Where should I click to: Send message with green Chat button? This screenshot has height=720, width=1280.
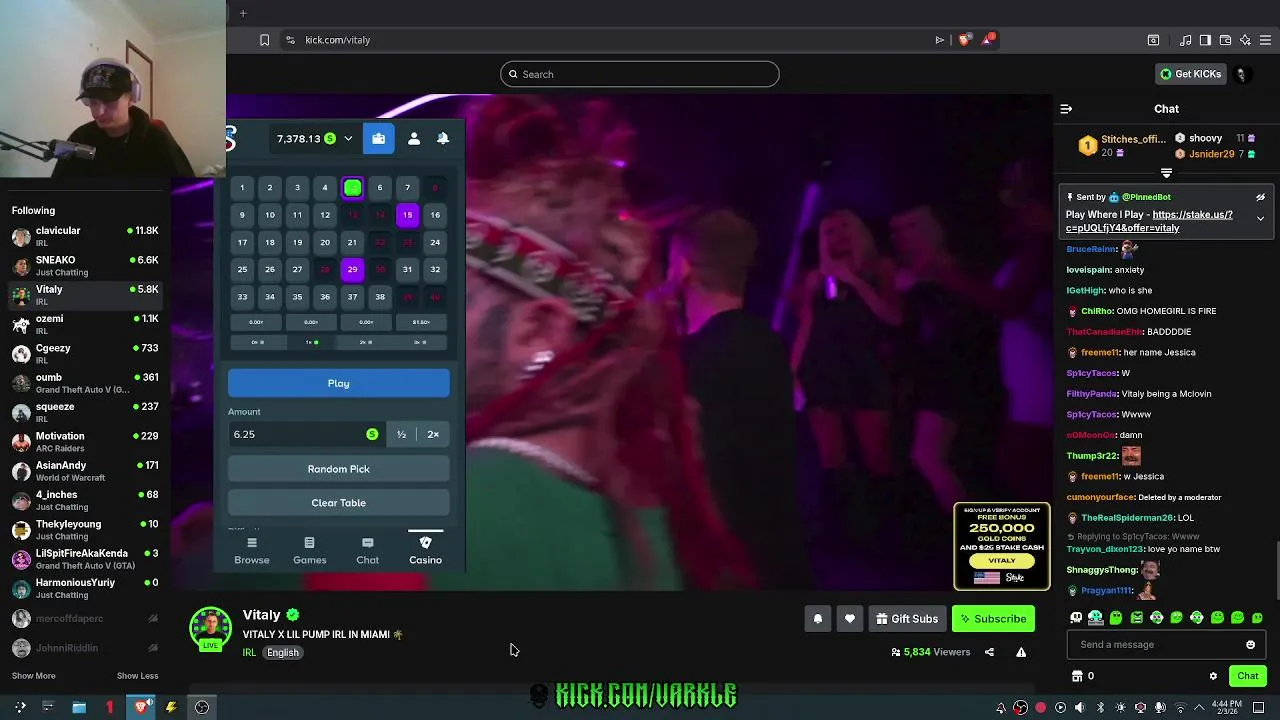click(x=1247, y=676)
